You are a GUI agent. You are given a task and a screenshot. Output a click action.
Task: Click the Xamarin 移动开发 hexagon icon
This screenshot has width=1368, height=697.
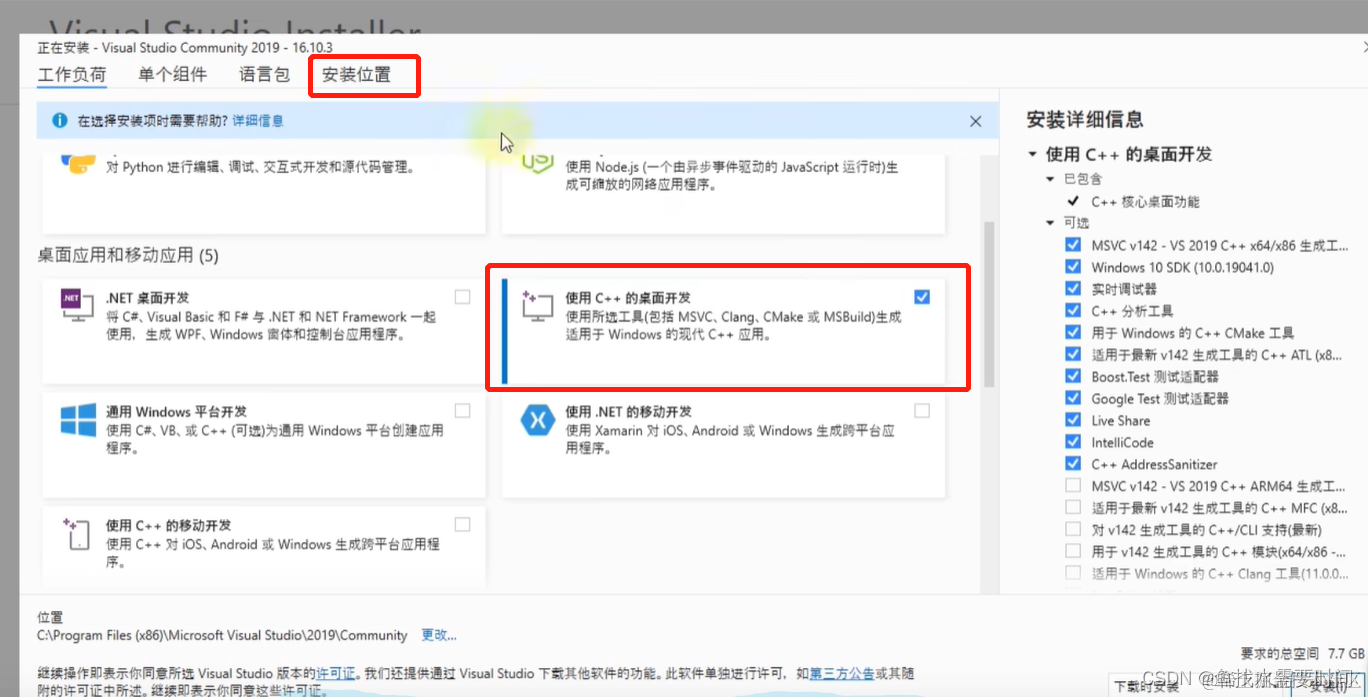click(537, 421)
